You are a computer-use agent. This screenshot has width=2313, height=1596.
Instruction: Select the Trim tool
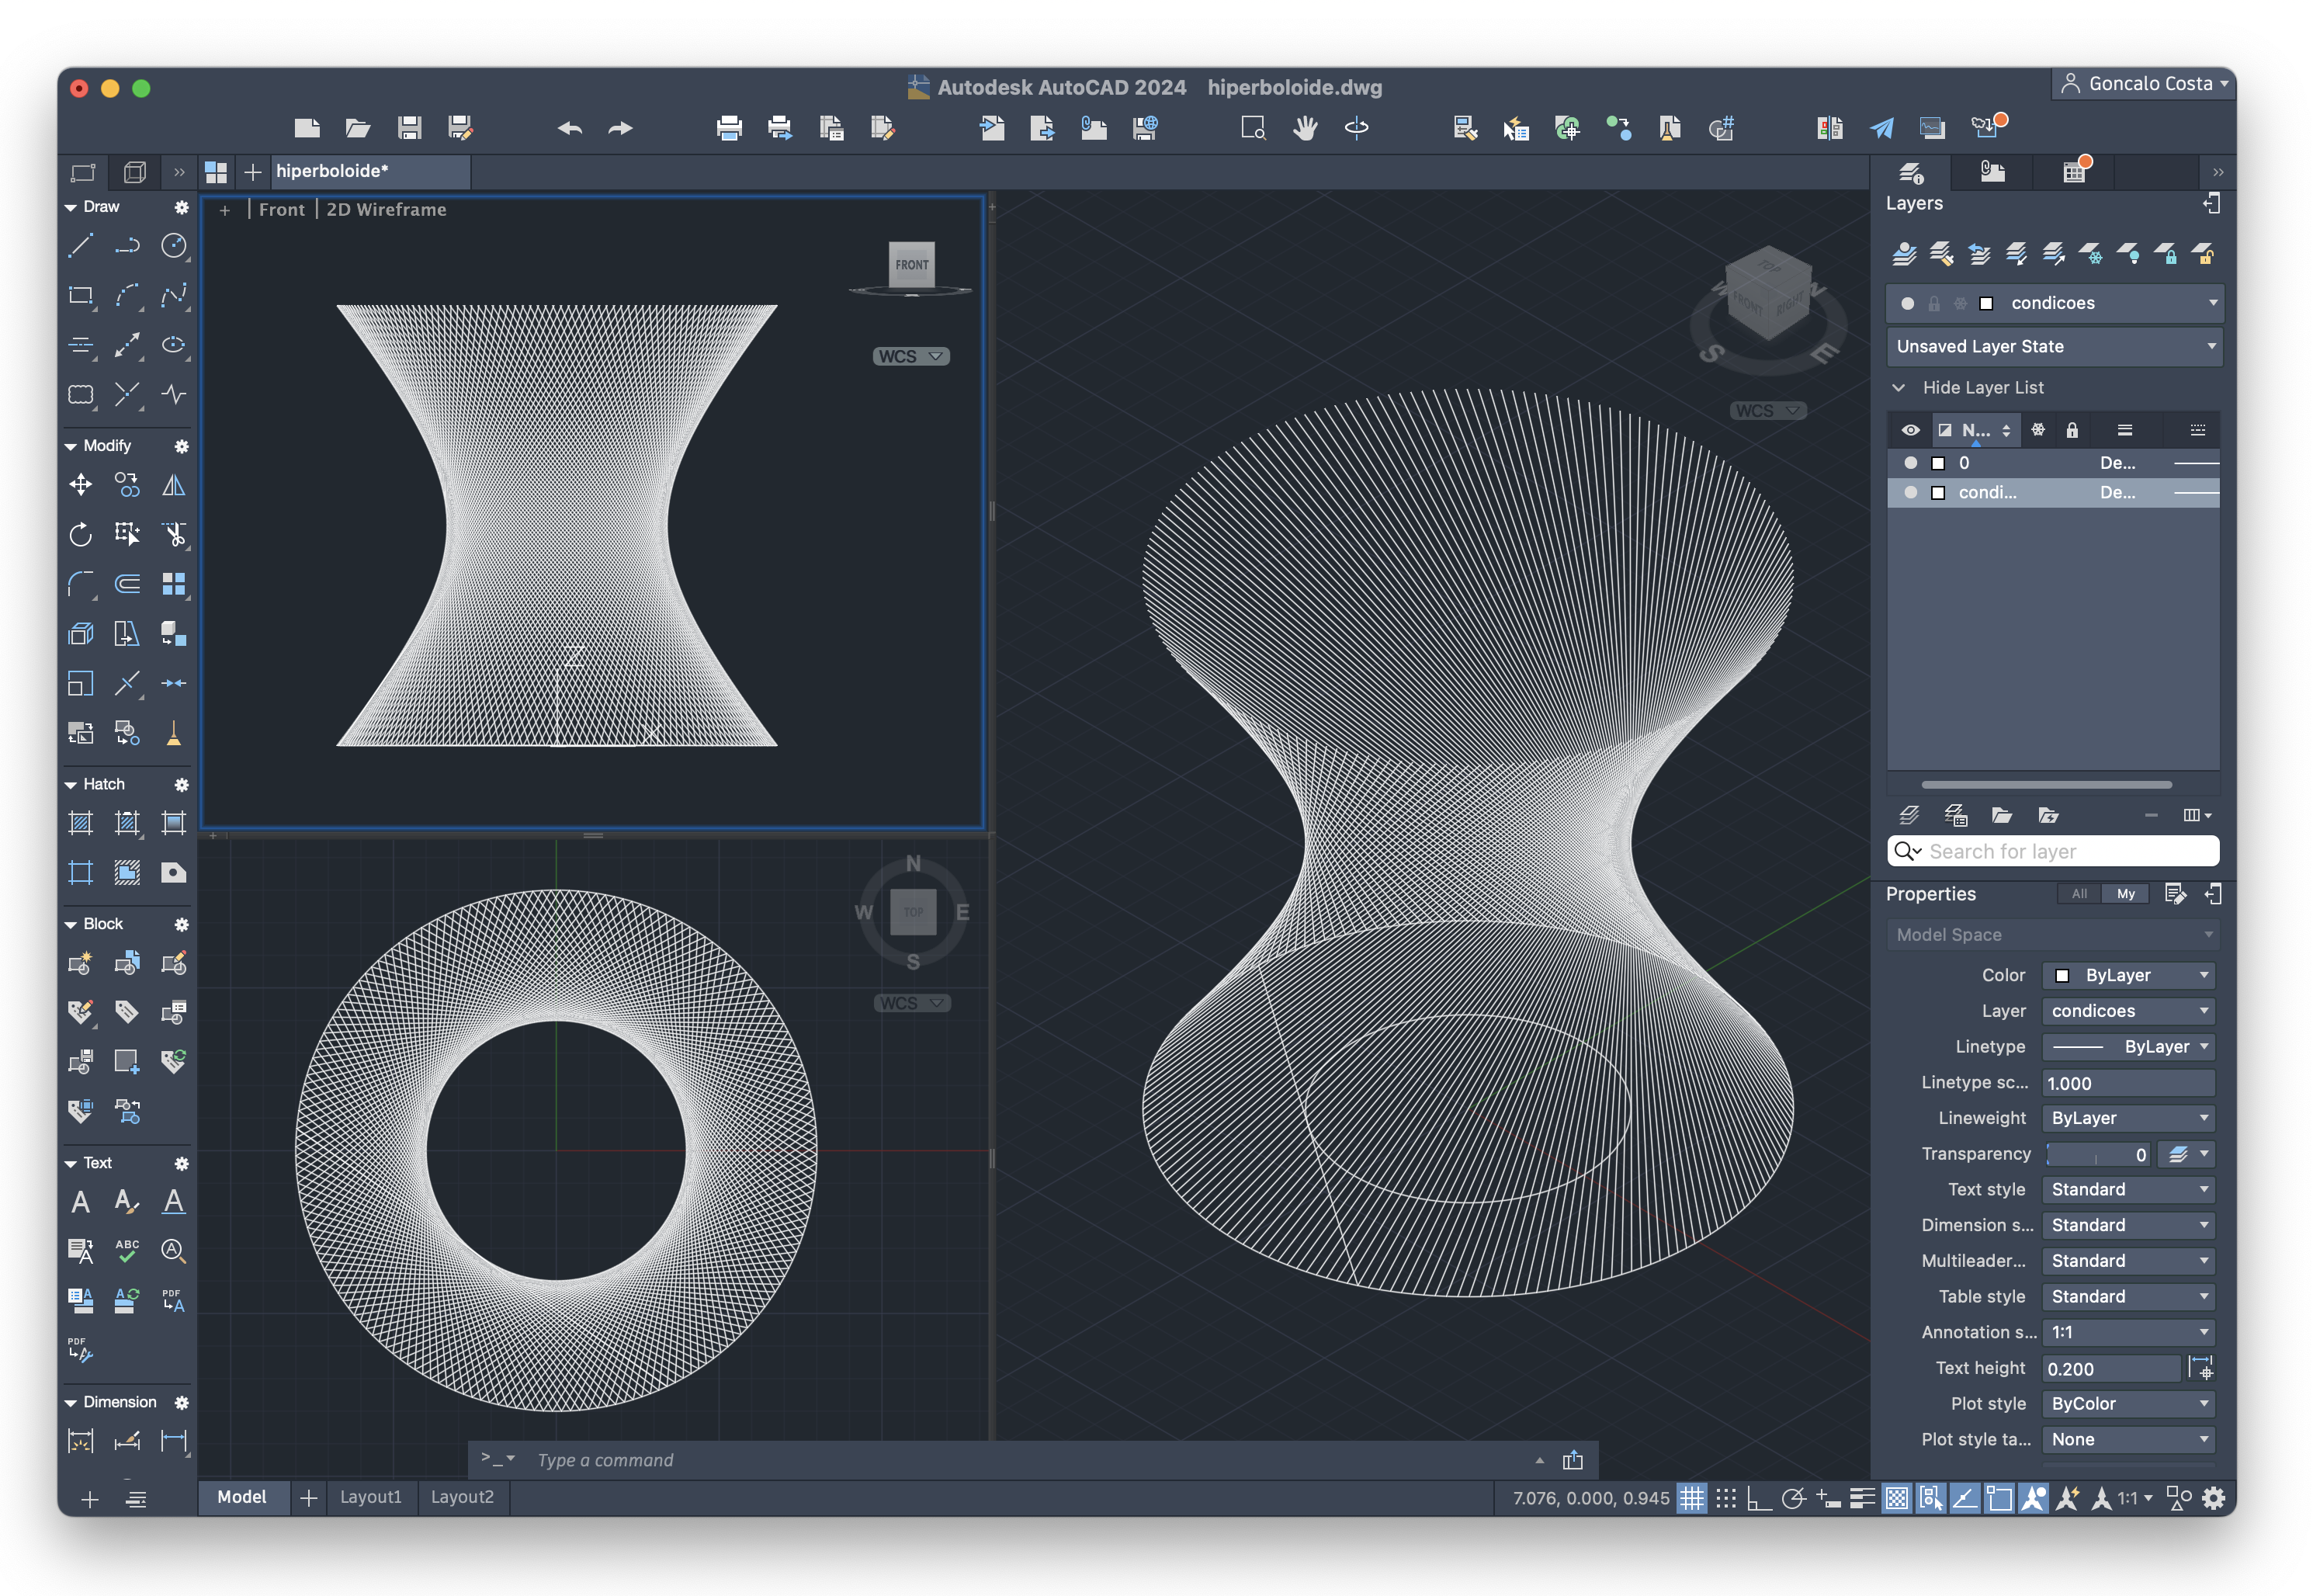[x=174, y=535]
